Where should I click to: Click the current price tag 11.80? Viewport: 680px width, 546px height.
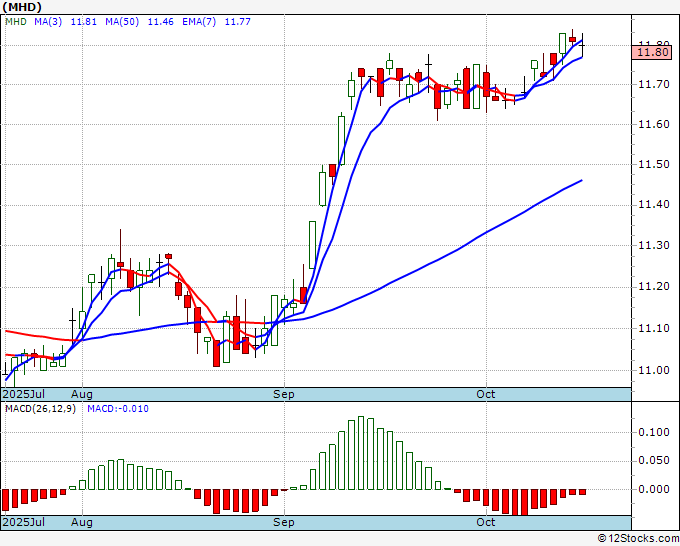coord(652,52)
